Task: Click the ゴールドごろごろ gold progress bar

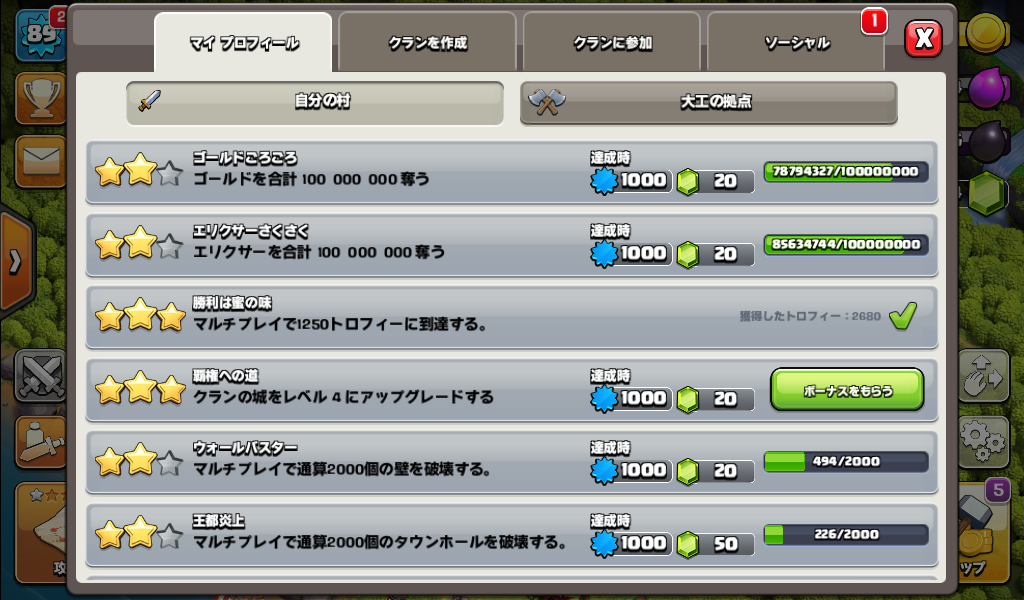Action: click(846, 172)
